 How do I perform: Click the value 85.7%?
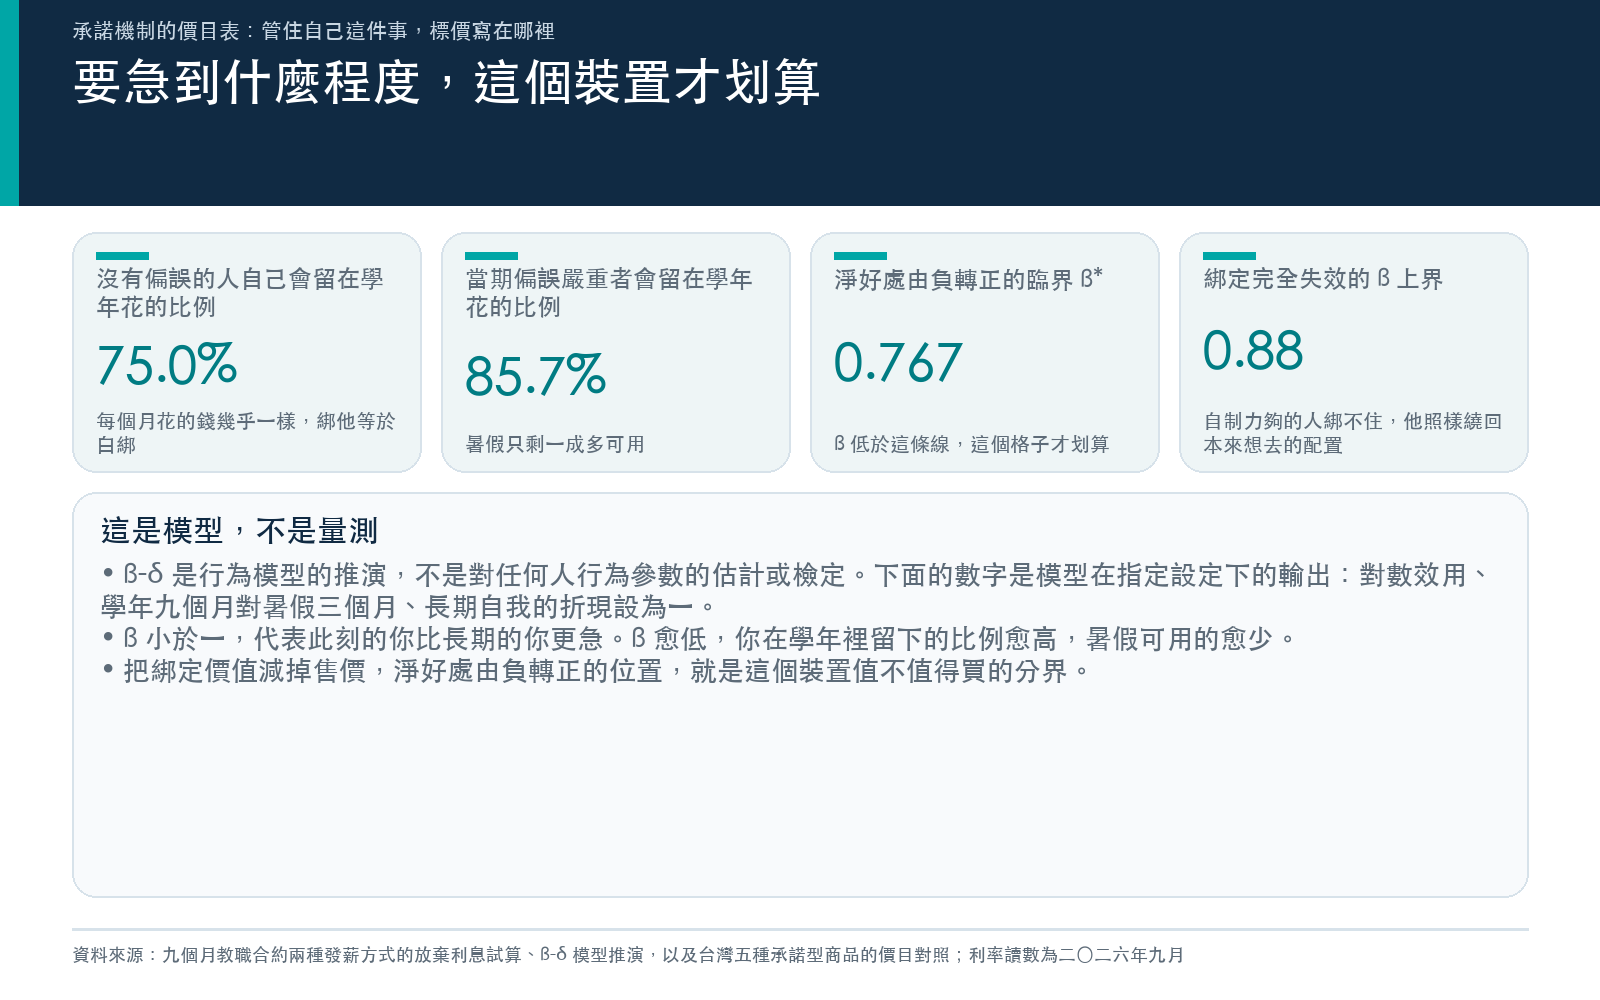pos(535,376)
